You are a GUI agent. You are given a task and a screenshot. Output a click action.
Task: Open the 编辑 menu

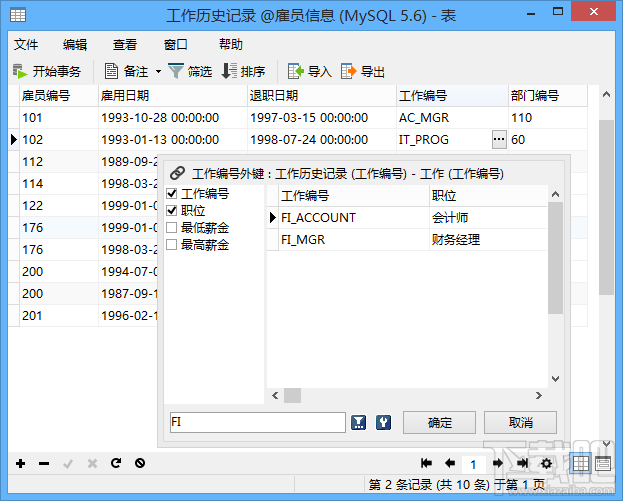[75, 44]
